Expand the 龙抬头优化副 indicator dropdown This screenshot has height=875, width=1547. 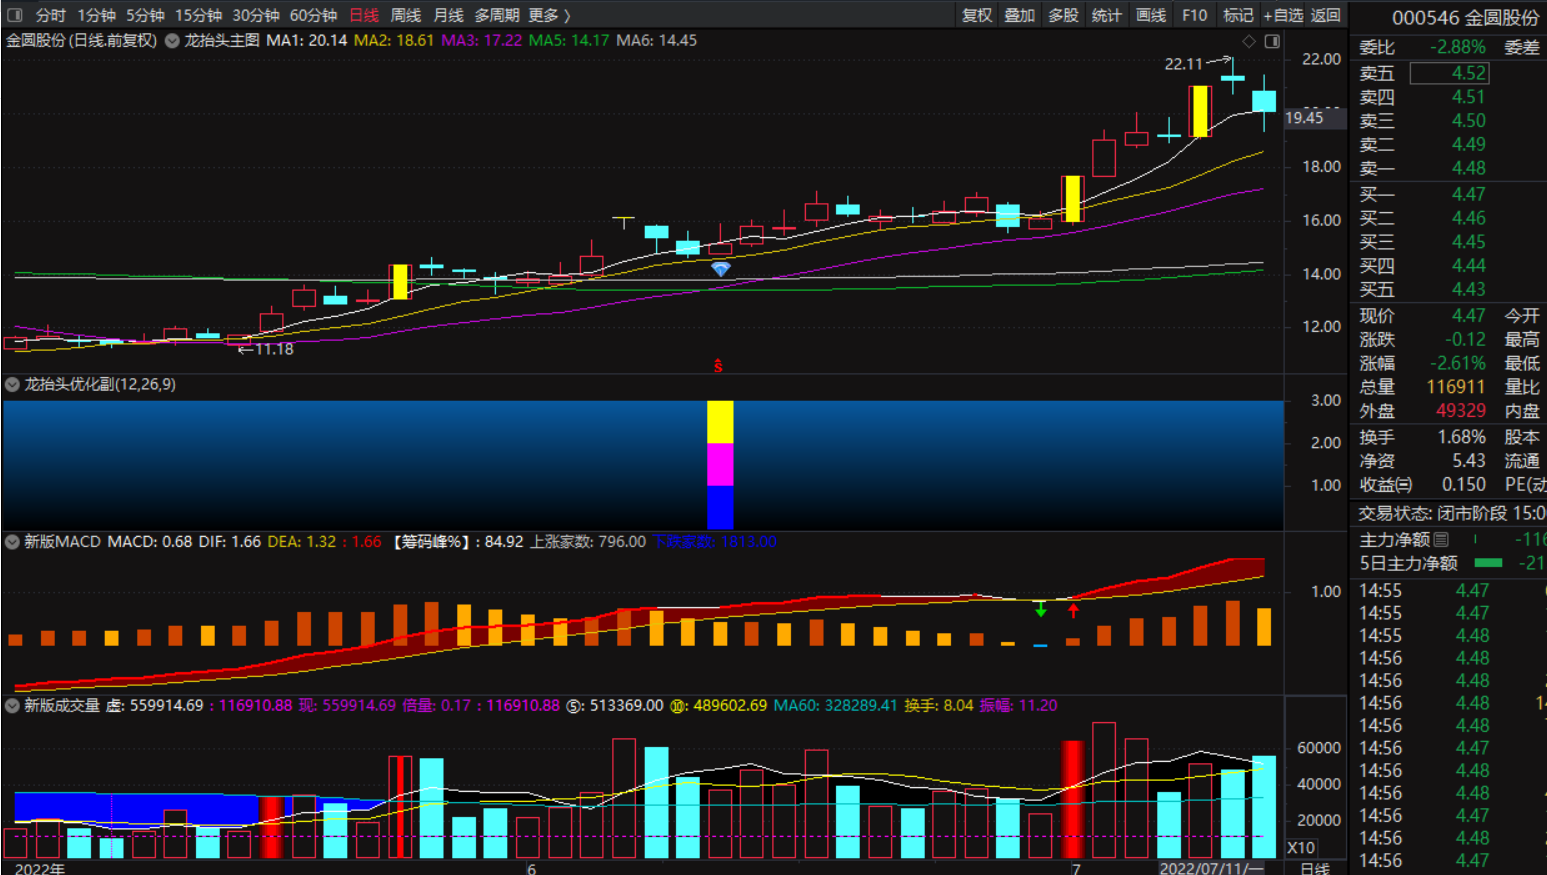pyautogui.click(x=13, y=385)
